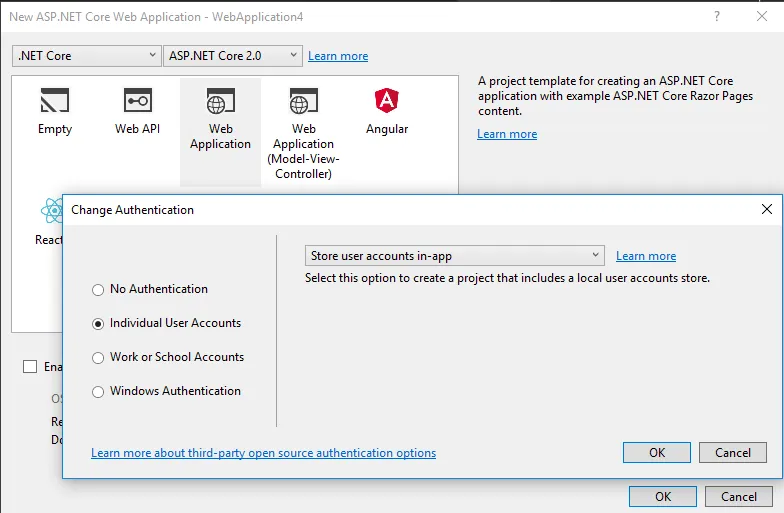Image resolution: width=784 pixels, height=513 pixels.
Task: Select the Empty project template icon
Action: pyautogui.click(x=54, y=100)
